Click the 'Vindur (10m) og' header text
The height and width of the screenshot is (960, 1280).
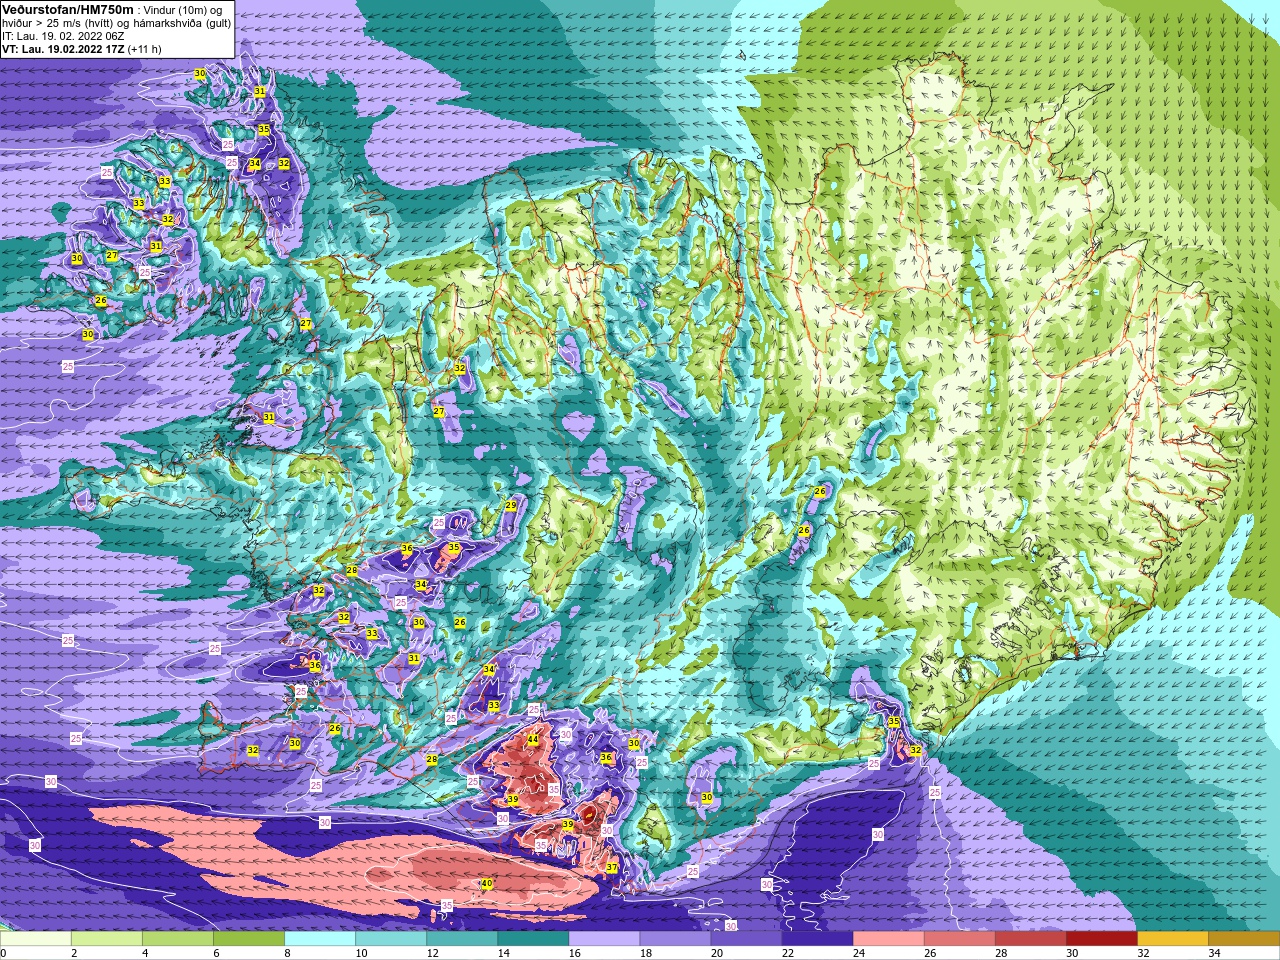tap(183, 10)
